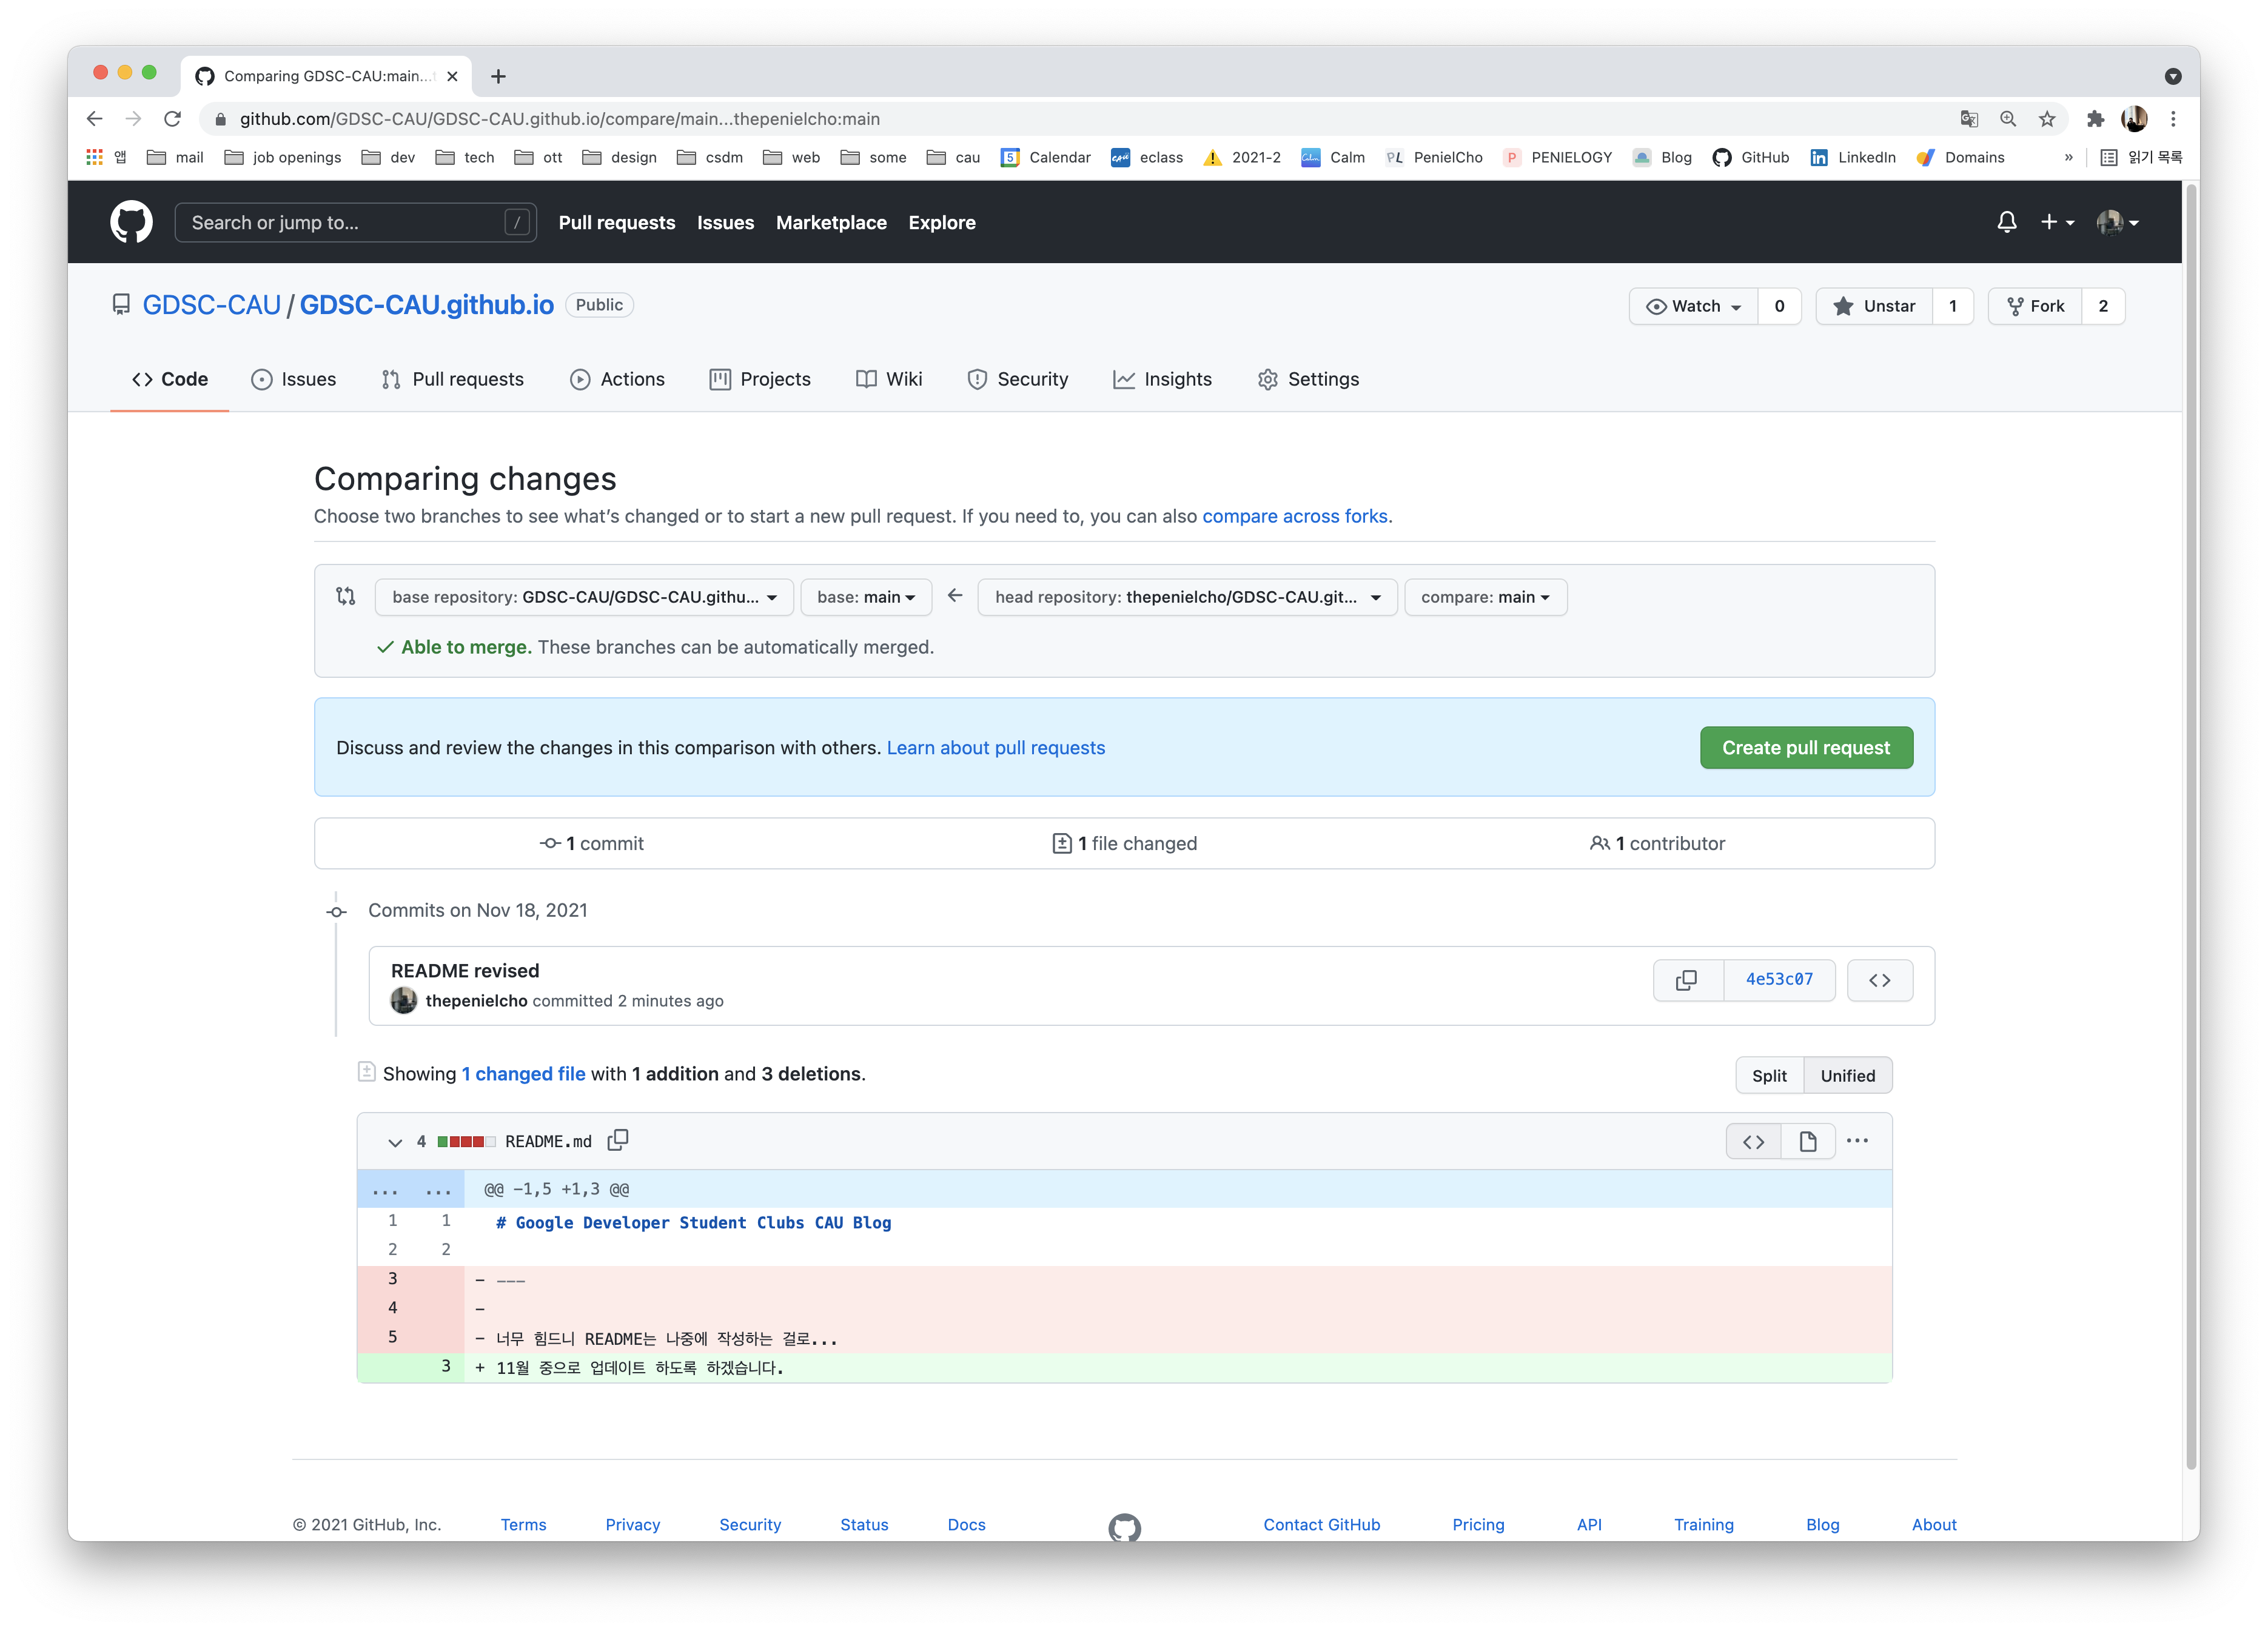Click Create pull request button

[x=1806, y=747]
